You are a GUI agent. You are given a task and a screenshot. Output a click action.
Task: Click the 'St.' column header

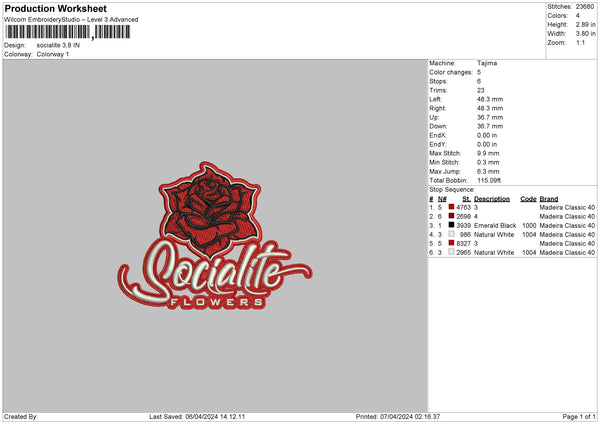(466, 199)
